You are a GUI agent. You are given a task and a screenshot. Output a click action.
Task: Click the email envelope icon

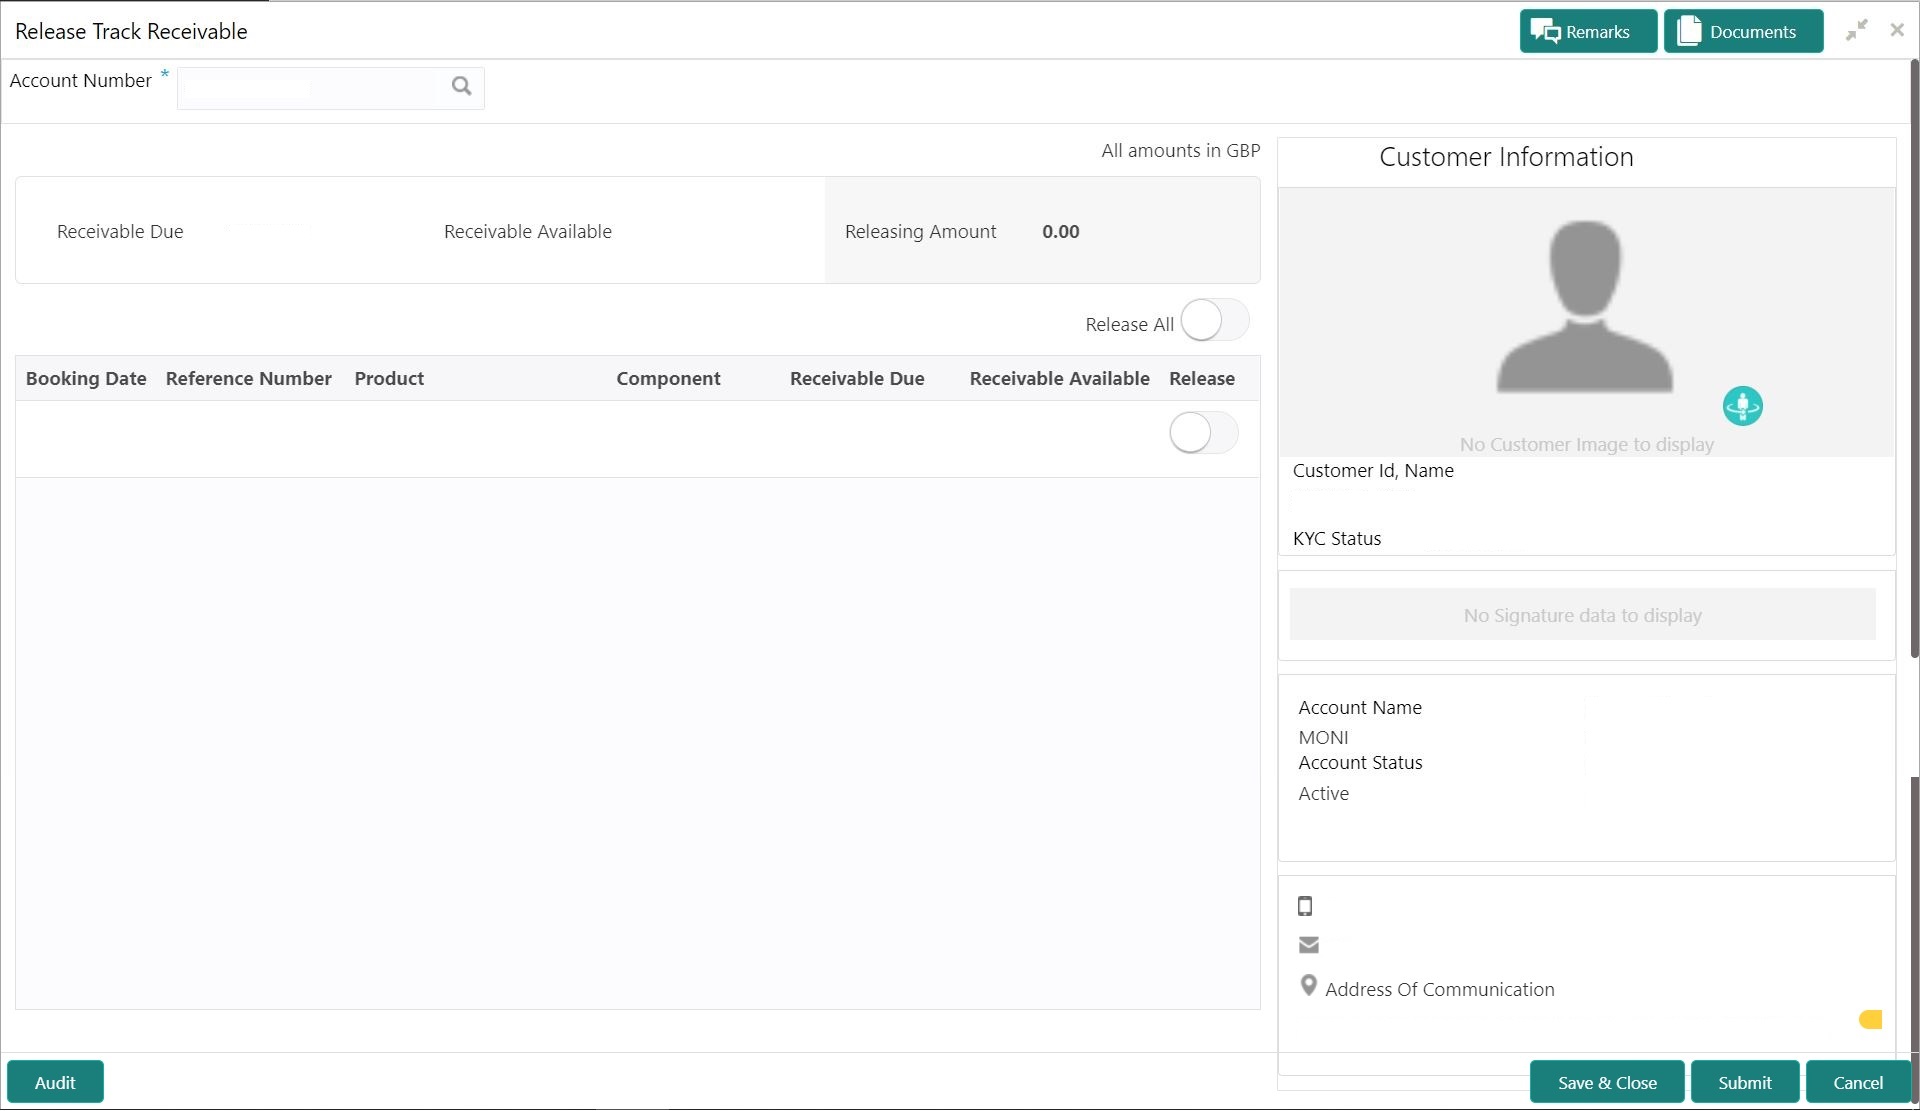click(1308, 945)
